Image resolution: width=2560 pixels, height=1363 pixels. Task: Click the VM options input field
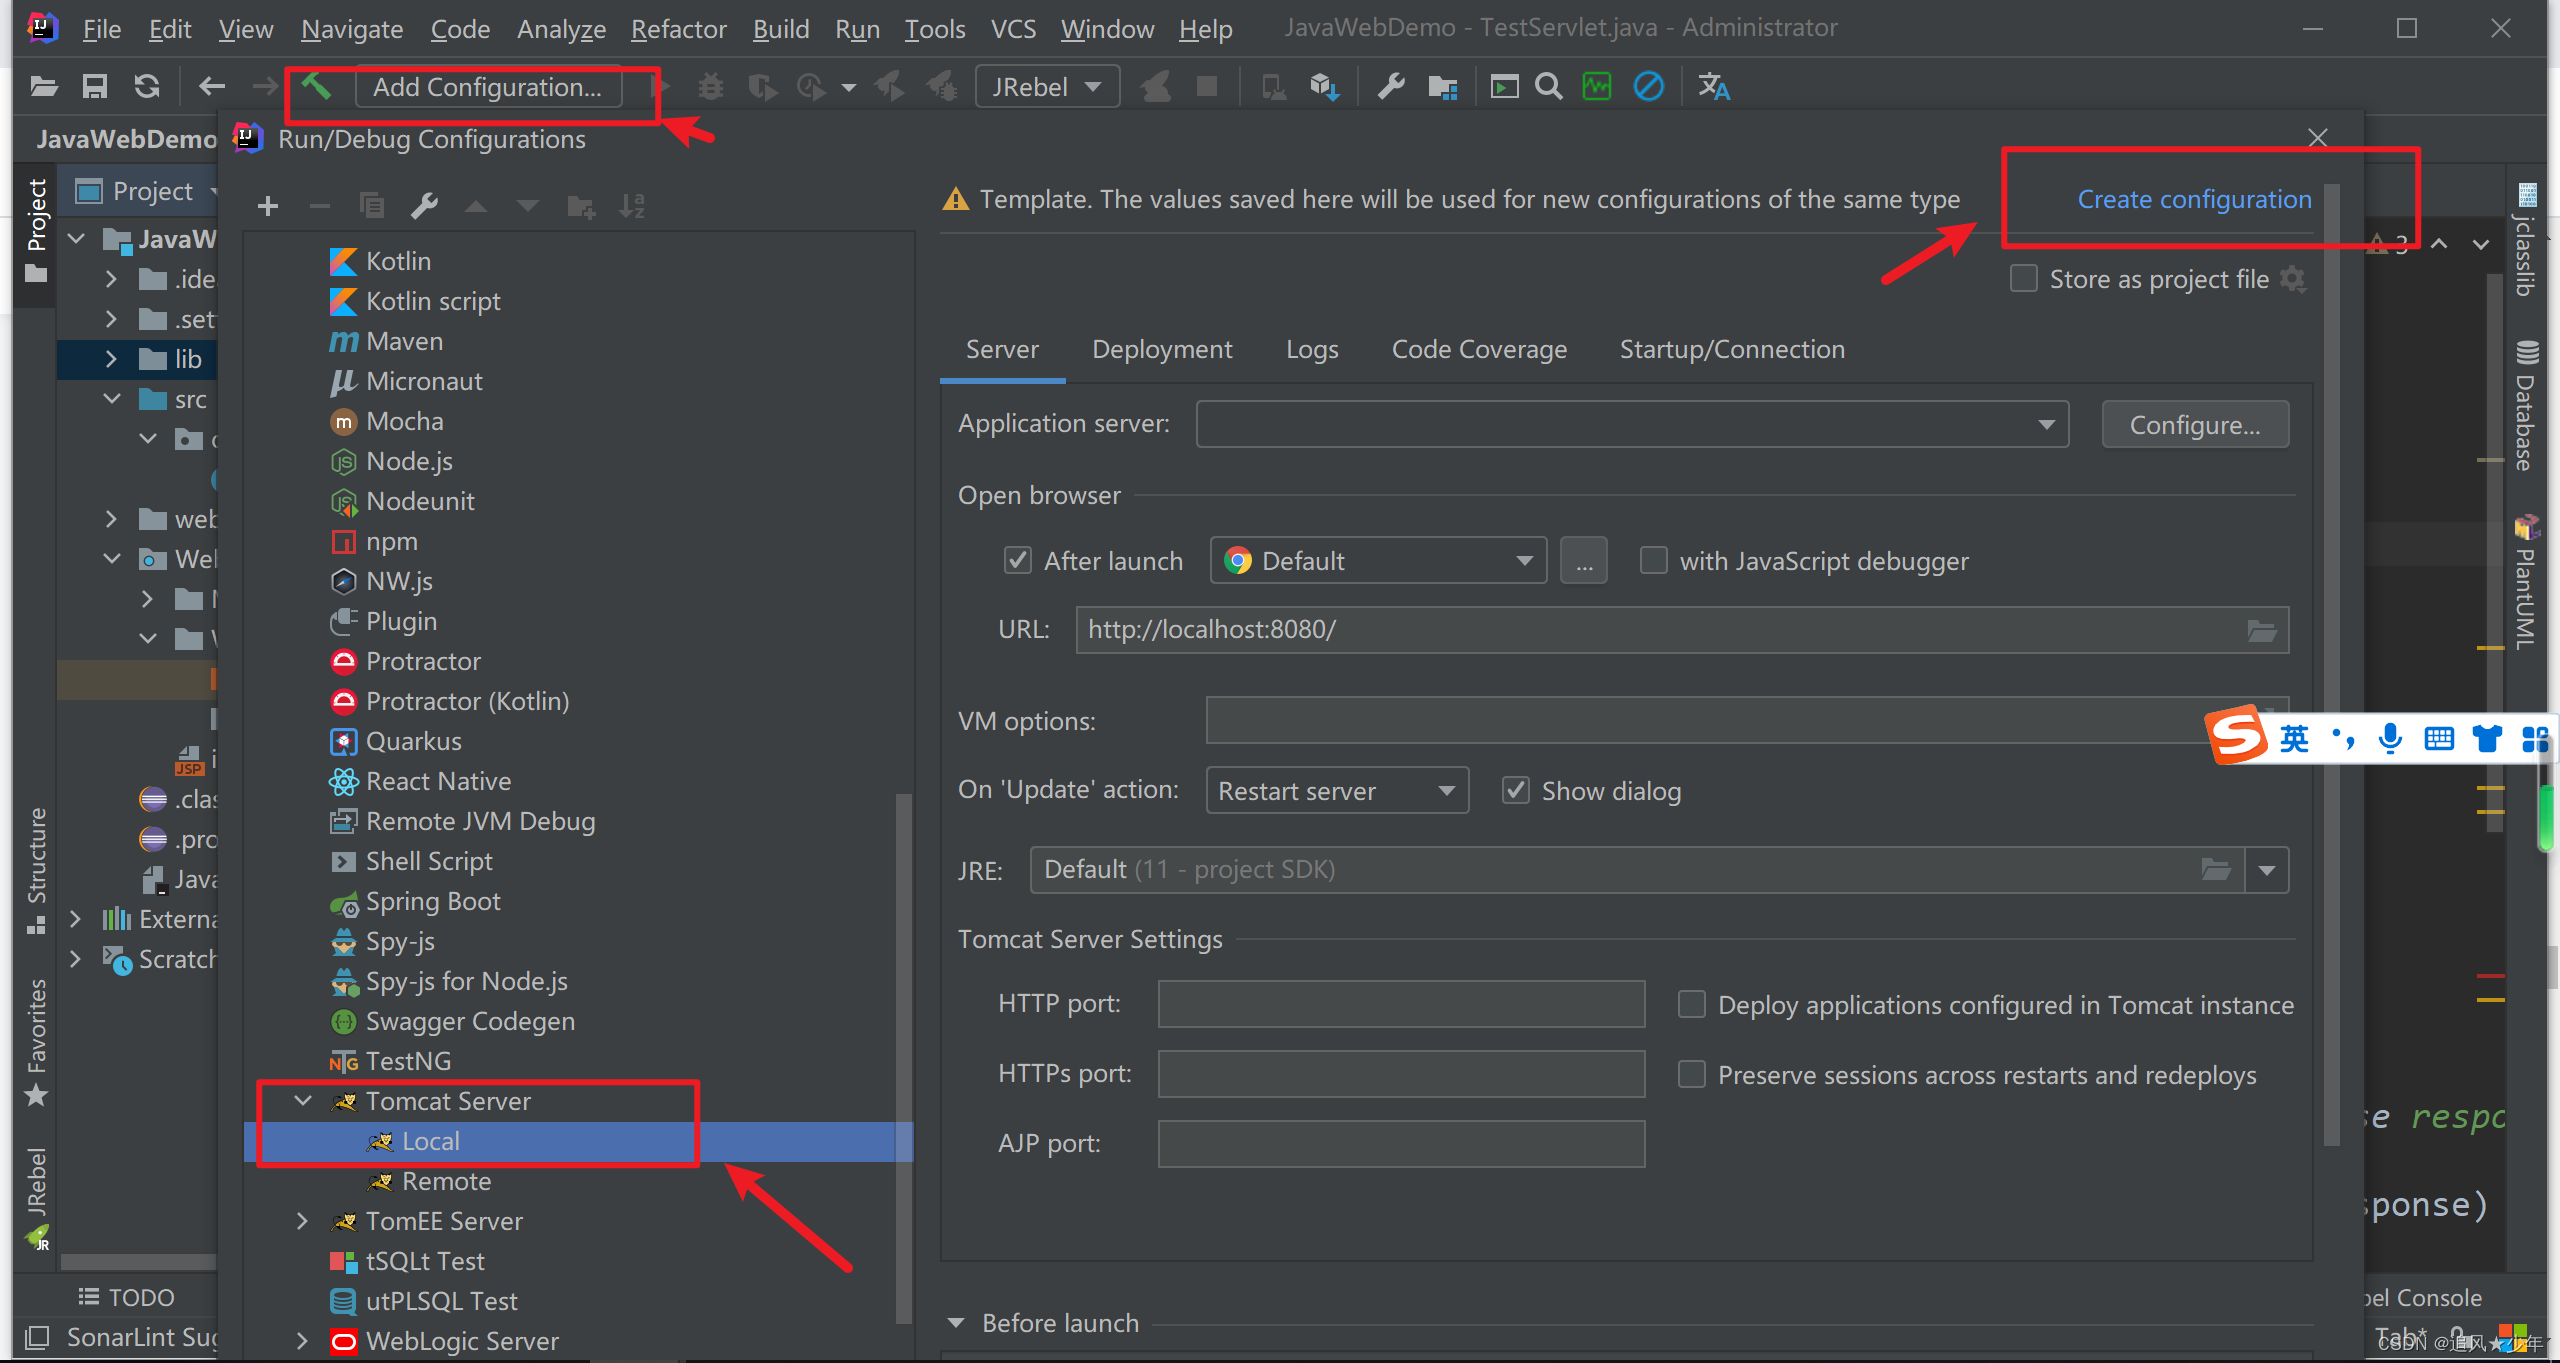point(1747,720)
